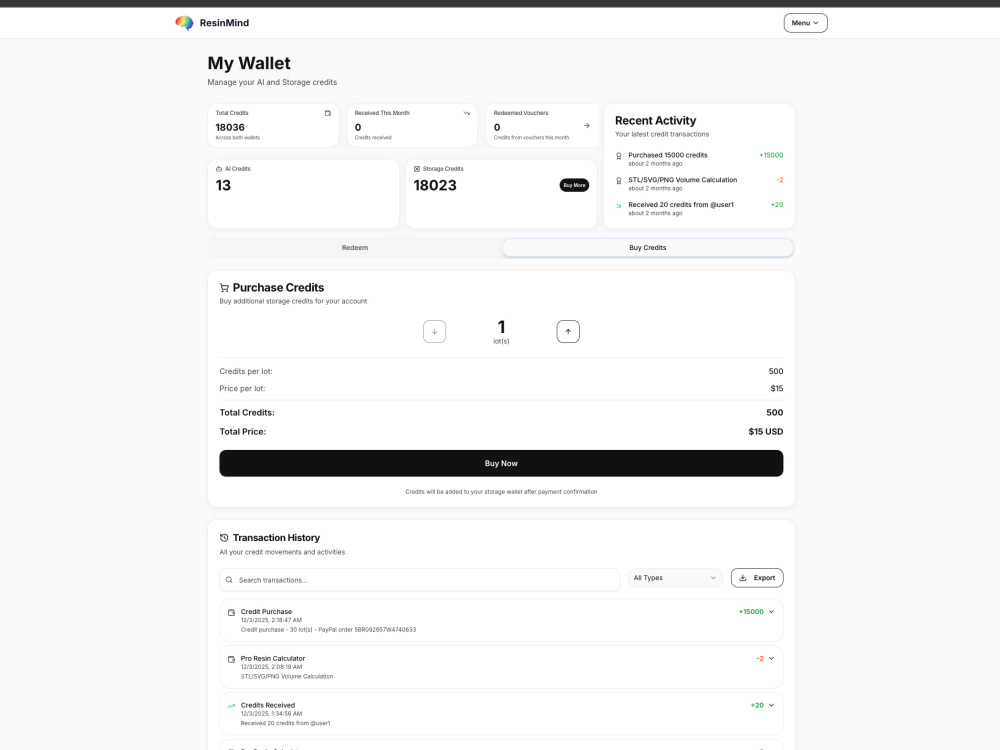
Task: Click the Search transactions field
Action: 420,580
